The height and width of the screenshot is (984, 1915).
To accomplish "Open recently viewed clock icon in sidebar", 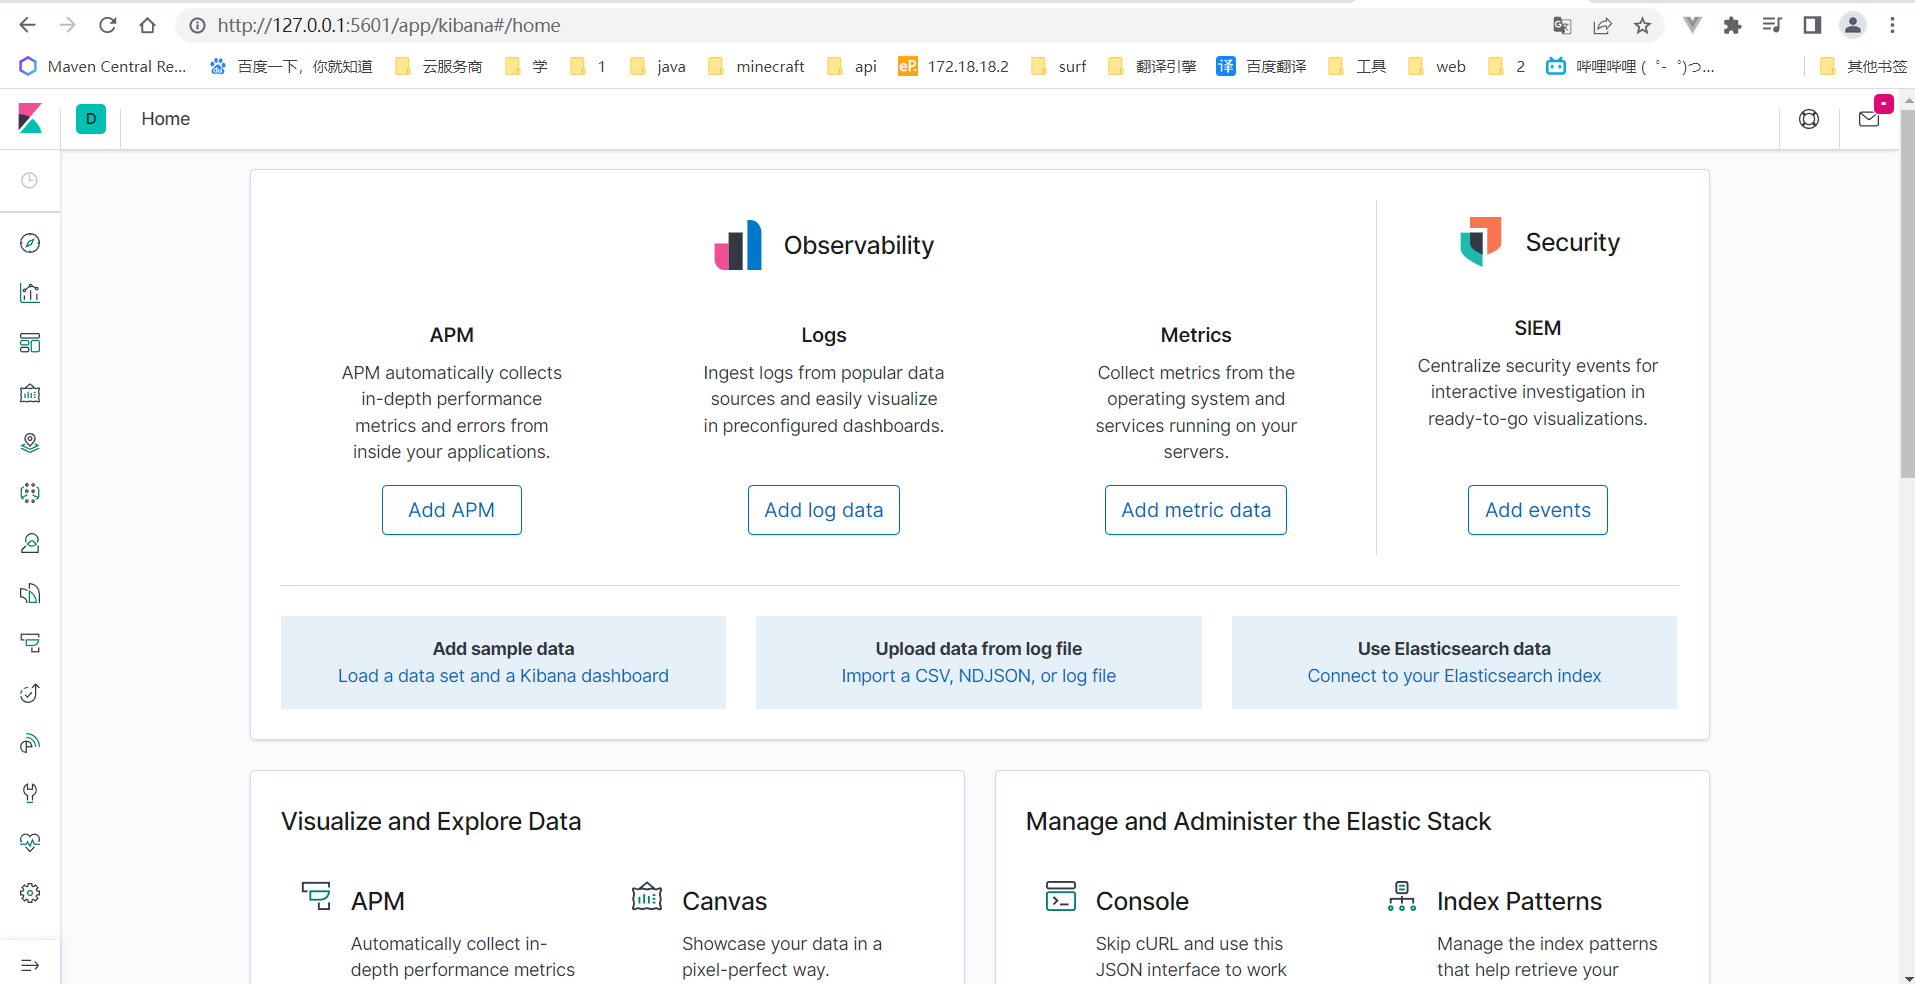I will [30, 181].
